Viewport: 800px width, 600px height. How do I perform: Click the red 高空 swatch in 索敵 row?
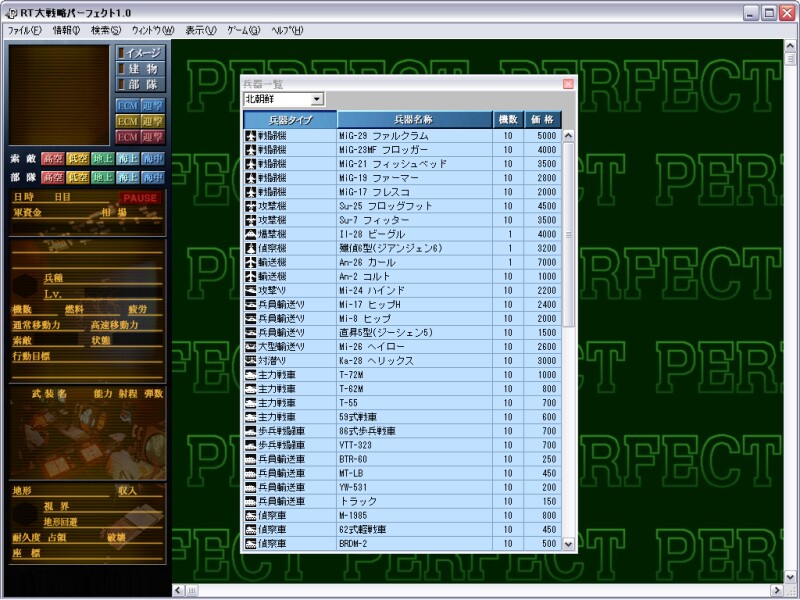[52, 159]
